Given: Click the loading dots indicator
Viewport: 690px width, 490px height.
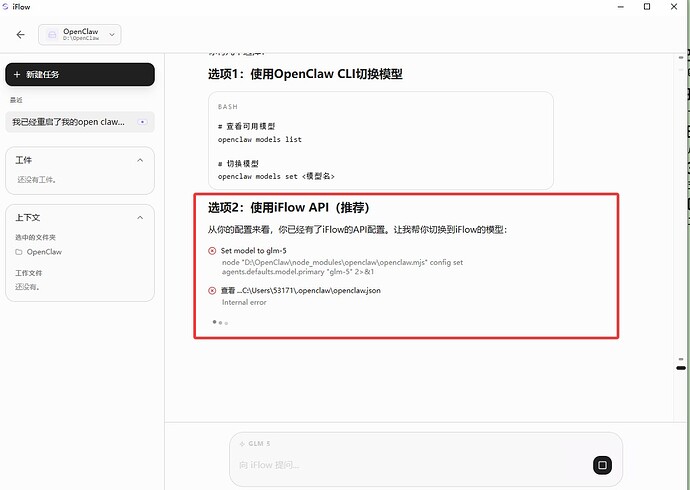Looking at the screenshot, I should click(x=220, y=323).
